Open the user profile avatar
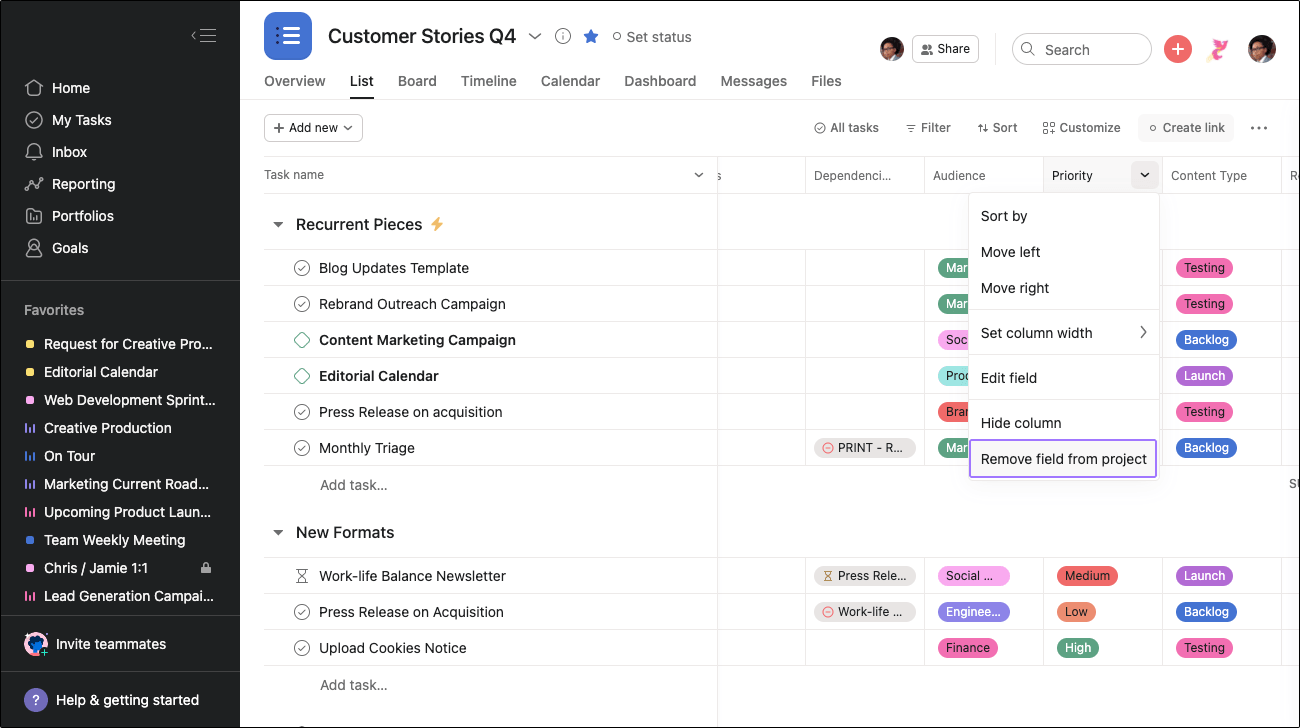Screen dimensions: 1300x728 1262,49
